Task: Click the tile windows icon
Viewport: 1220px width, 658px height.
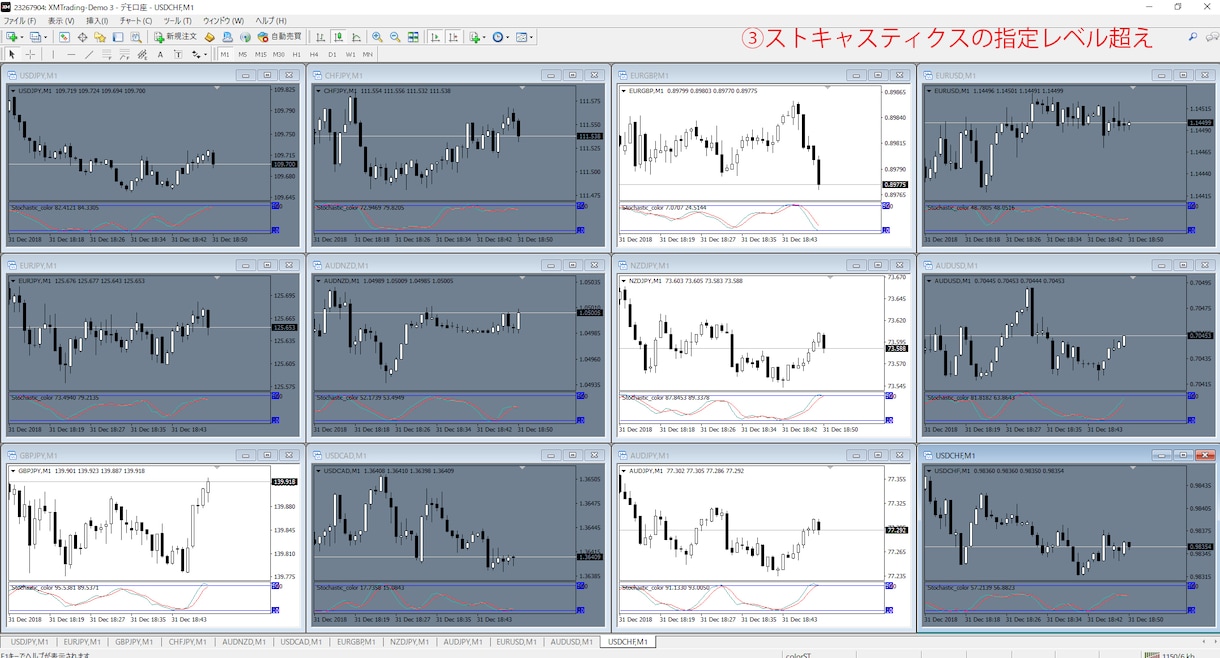Action: (x=413, y=37)
